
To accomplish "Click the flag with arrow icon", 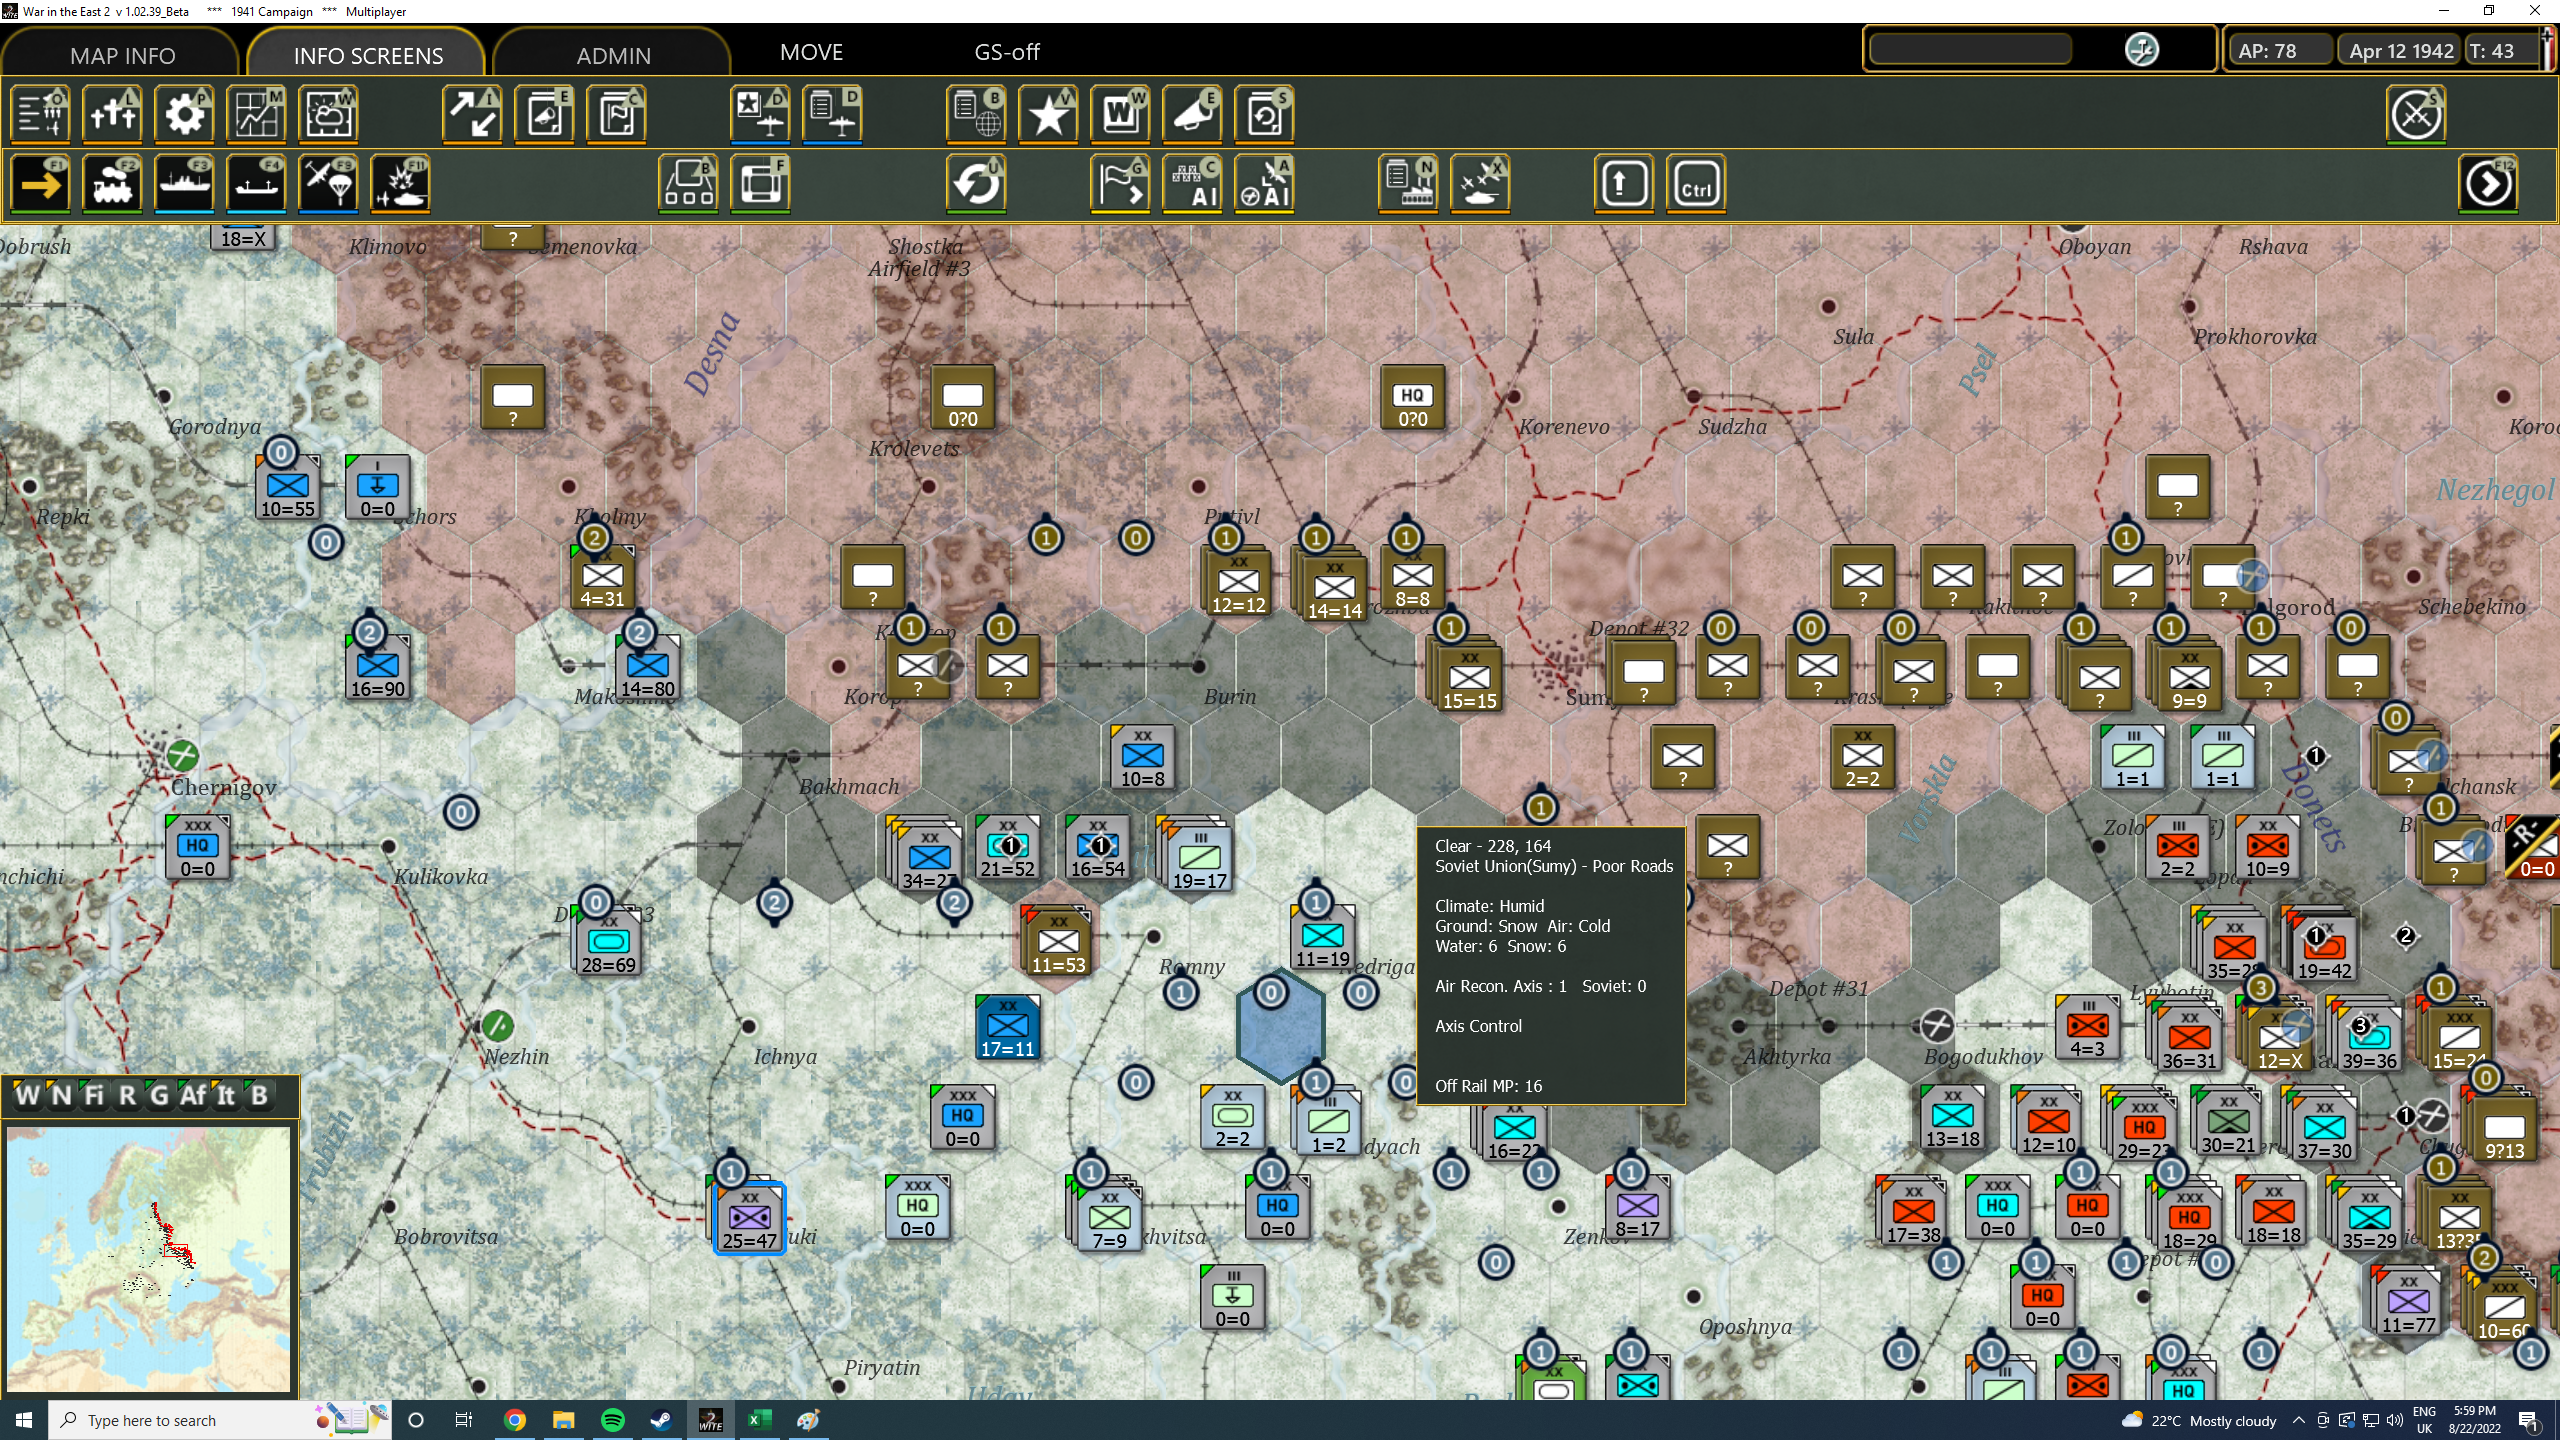I will [x=1121, y=185].
